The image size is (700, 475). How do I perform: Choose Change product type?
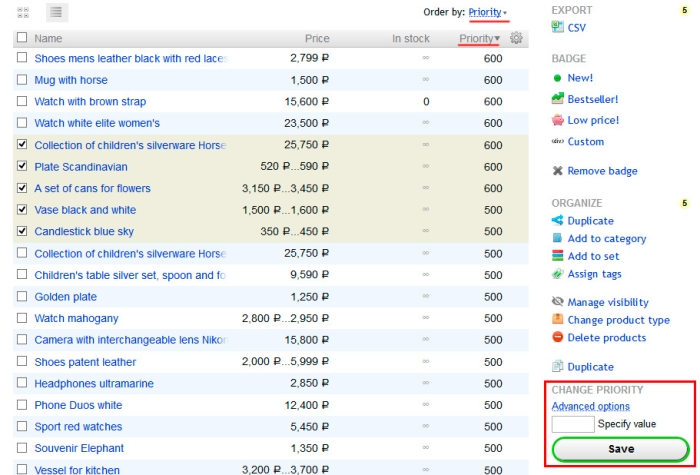618,320
